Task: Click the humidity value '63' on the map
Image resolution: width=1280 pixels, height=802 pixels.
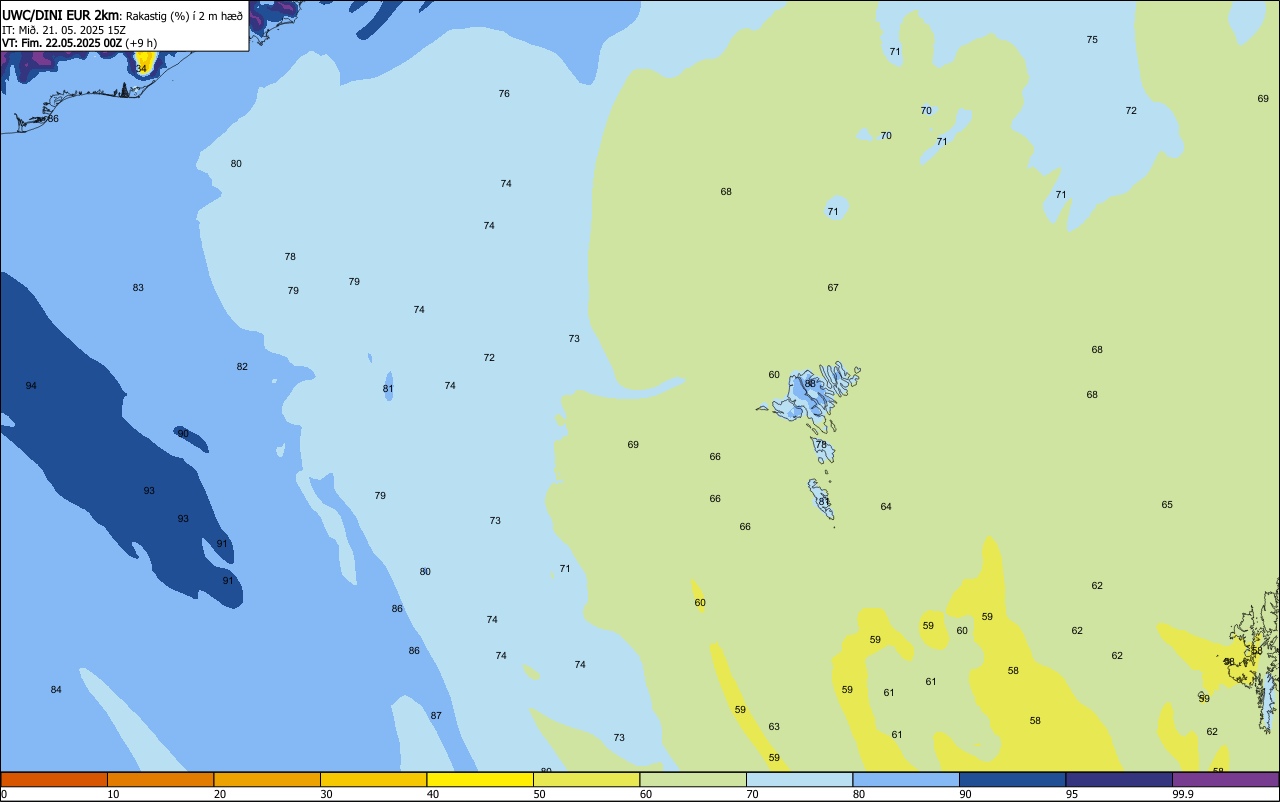Action: click(x=774, y=727)
